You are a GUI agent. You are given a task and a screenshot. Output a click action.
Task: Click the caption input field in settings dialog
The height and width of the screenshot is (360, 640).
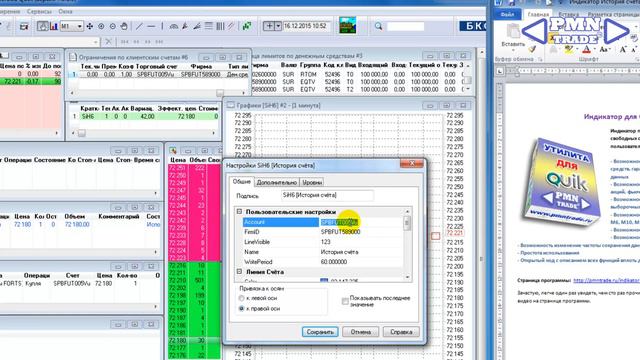point(327,196)
